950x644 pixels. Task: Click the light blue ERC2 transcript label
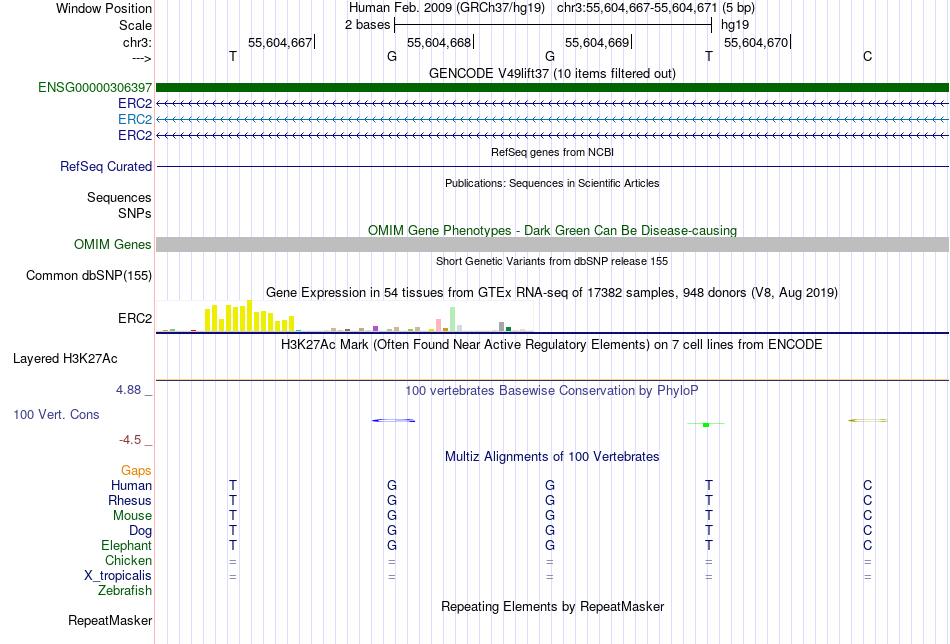(135, 119)
